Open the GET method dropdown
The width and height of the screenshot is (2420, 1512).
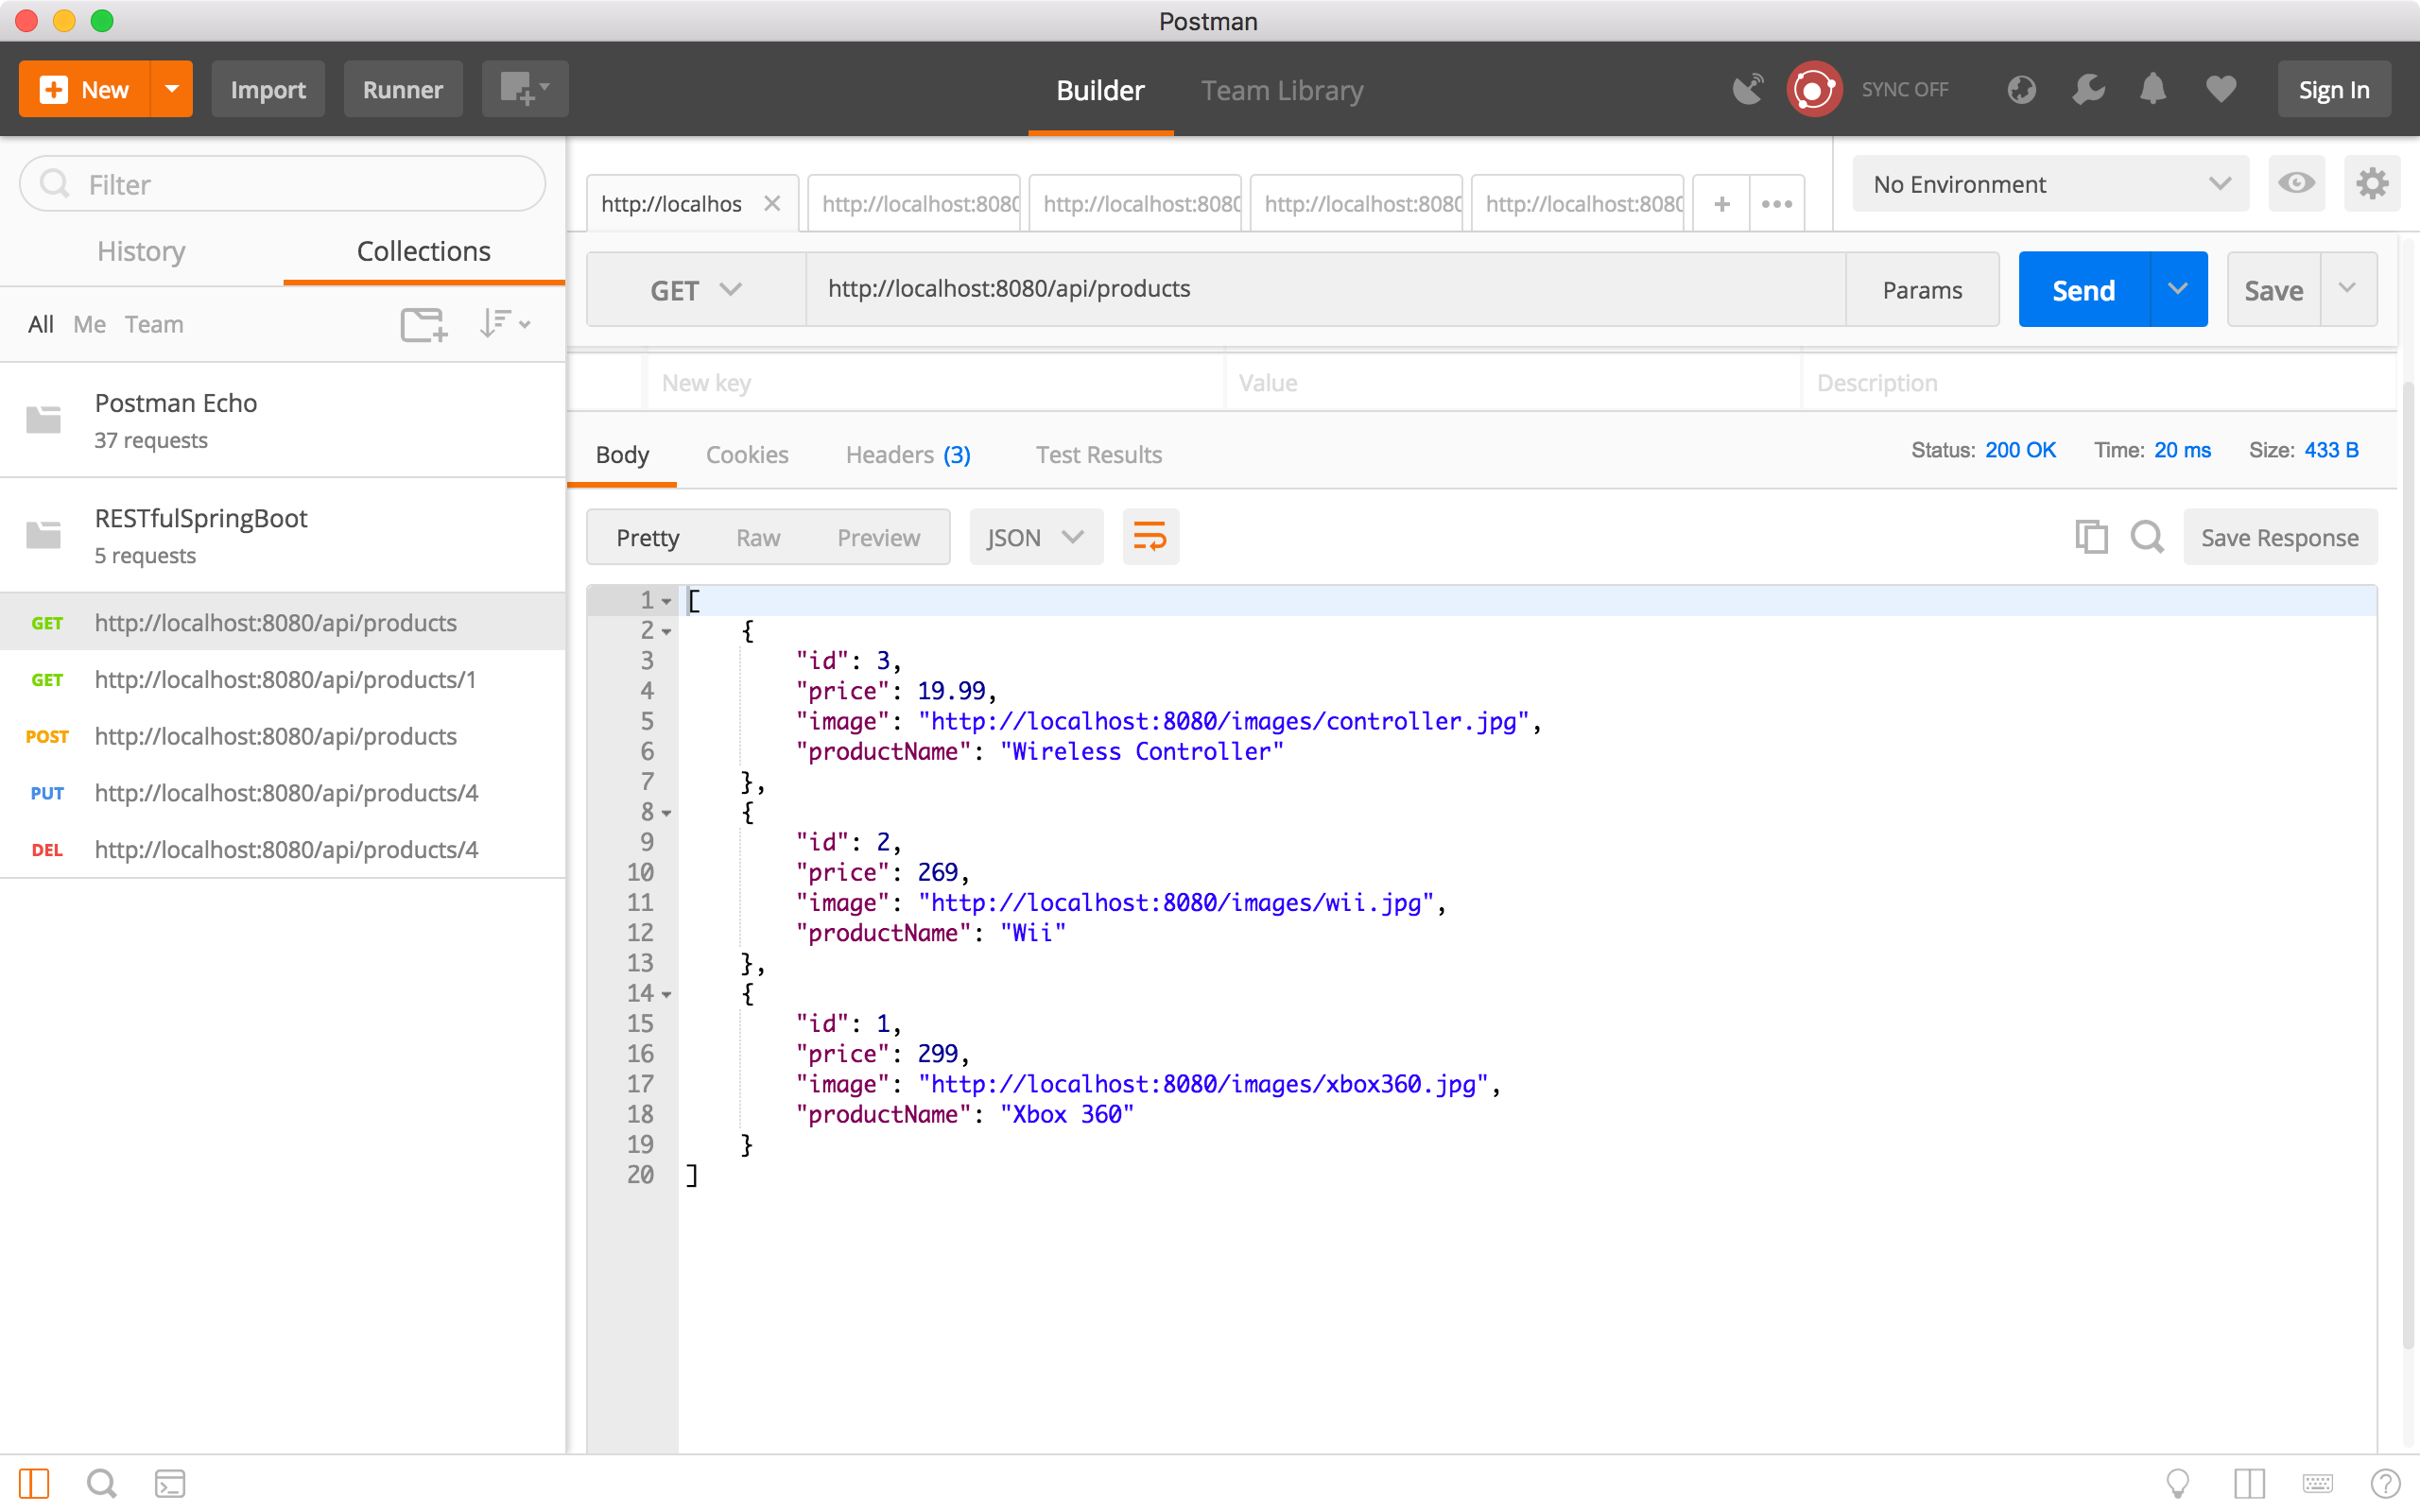[696, 289]
